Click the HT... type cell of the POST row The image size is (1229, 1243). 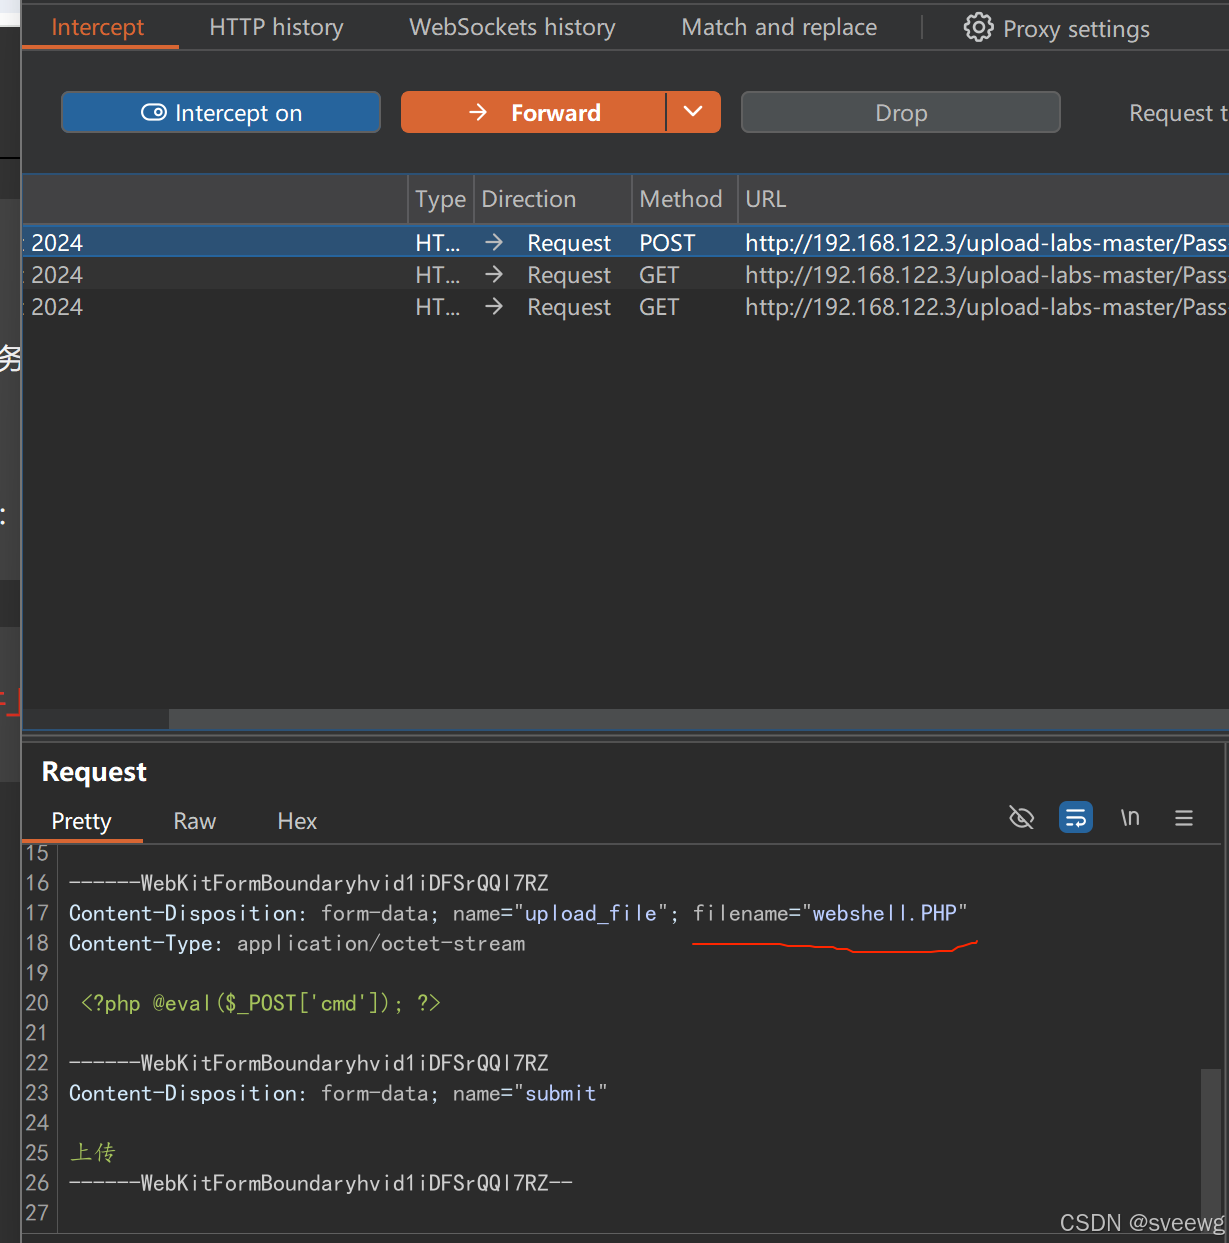438,243
